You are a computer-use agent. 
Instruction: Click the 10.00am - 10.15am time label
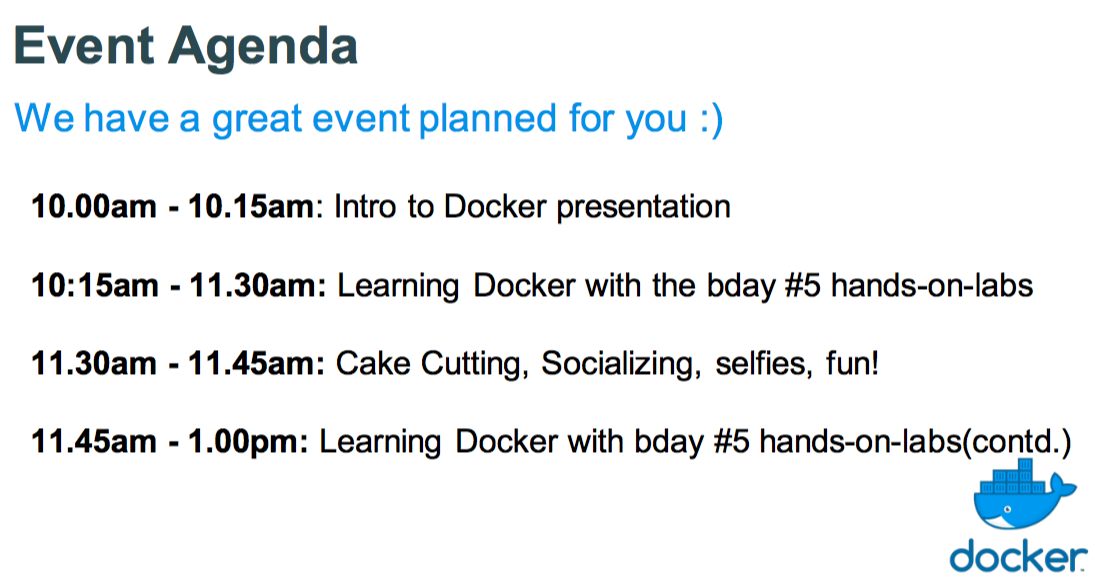(172, 207)
